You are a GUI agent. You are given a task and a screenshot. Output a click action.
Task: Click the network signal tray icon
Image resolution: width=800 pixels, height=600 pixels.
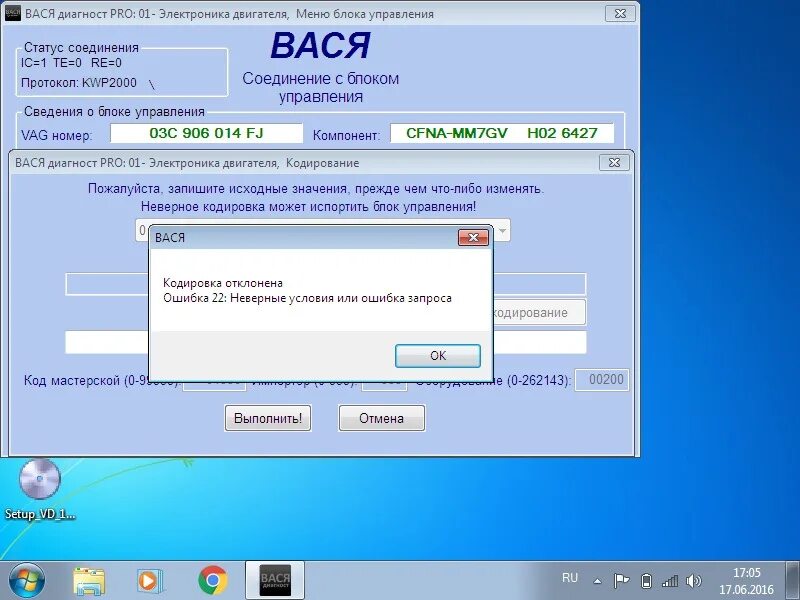pyautogui.click(x=670, y=581)
